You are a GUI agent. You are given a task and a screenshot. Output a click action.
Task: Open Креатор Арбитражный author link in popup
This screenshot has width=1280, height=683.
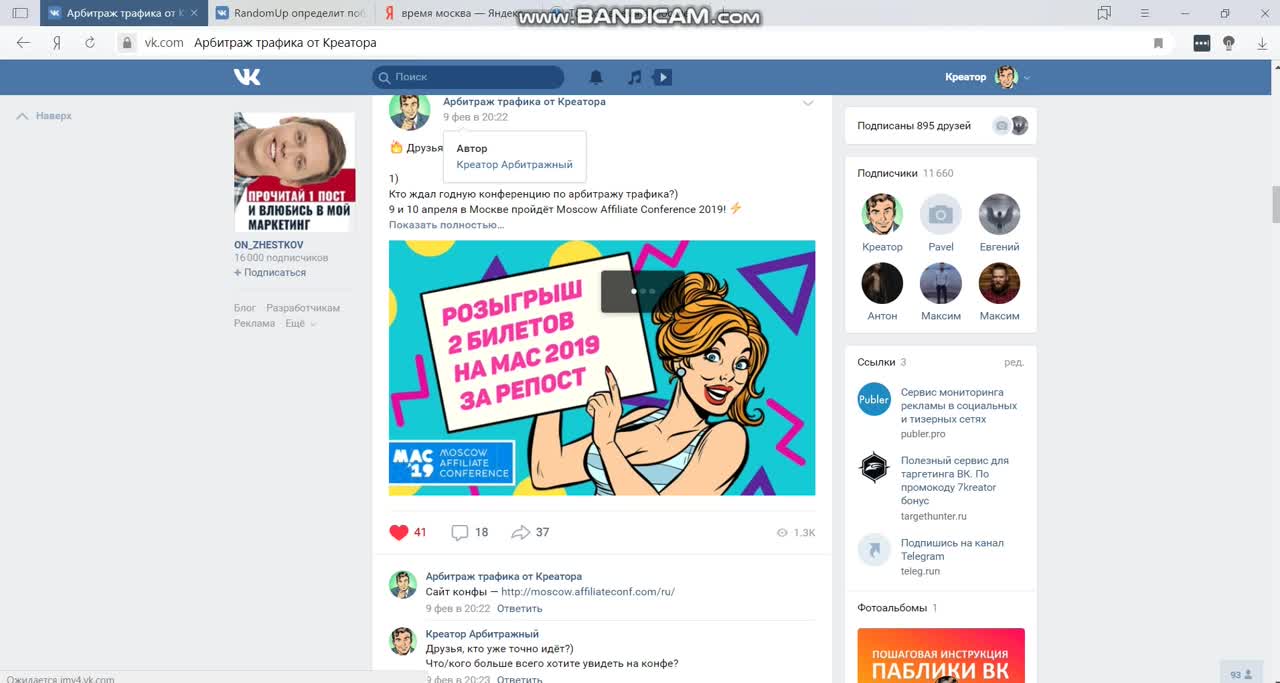click(x=514, y=165)
